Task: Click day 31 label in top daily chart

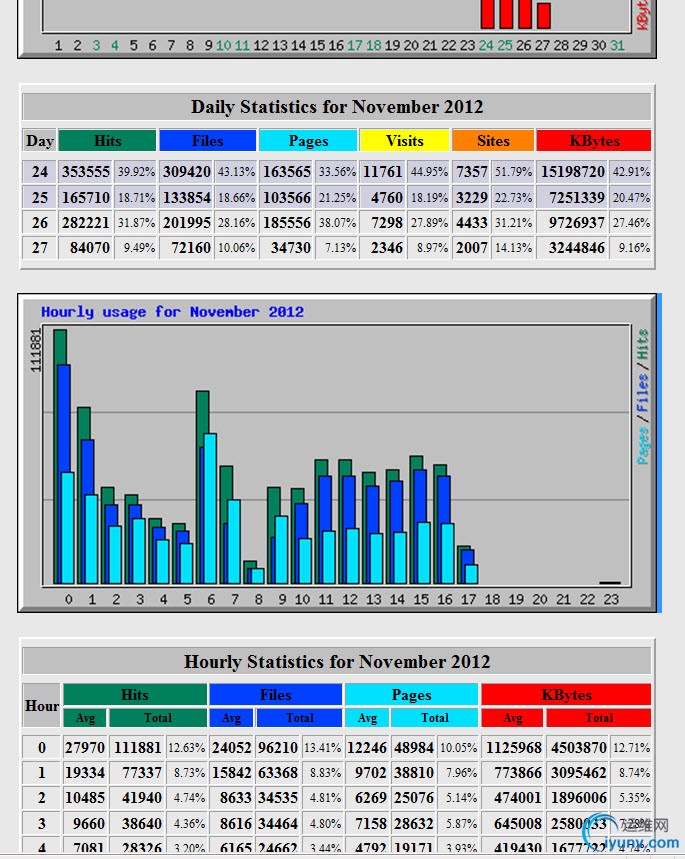Action: point(617,45)
